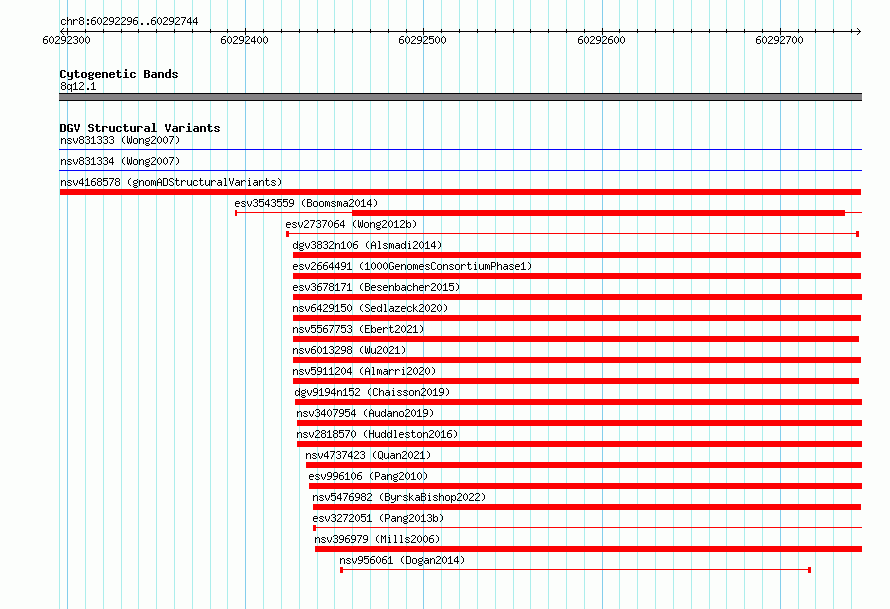Open nsv4168578 (gnomADStructuralVariants) variant
890x609 pixels.
coord(171,182)
